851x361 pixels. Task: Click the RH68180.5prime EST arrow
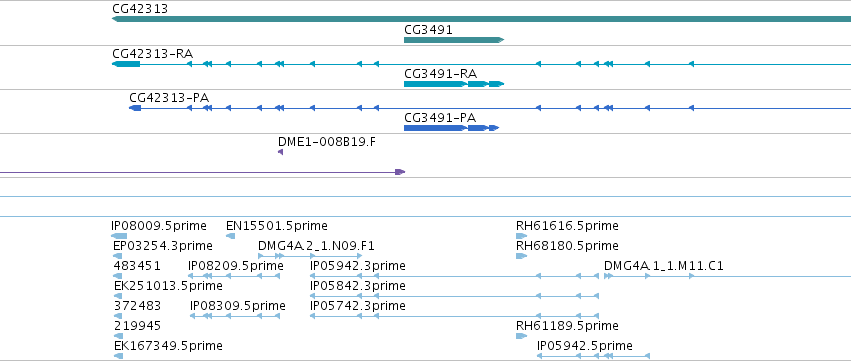[521, 256]
